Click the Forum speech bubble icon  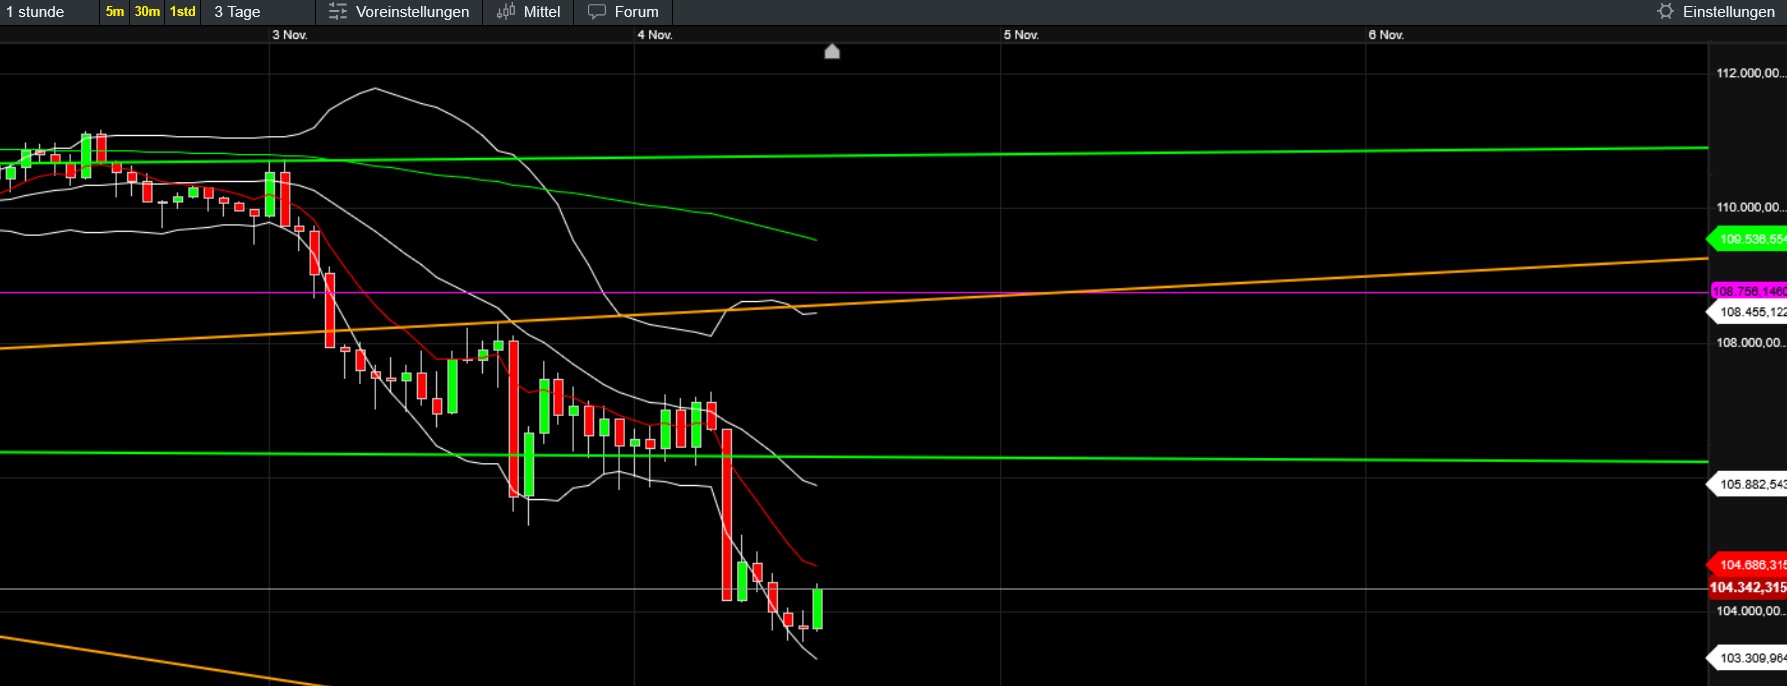(597, 12)
